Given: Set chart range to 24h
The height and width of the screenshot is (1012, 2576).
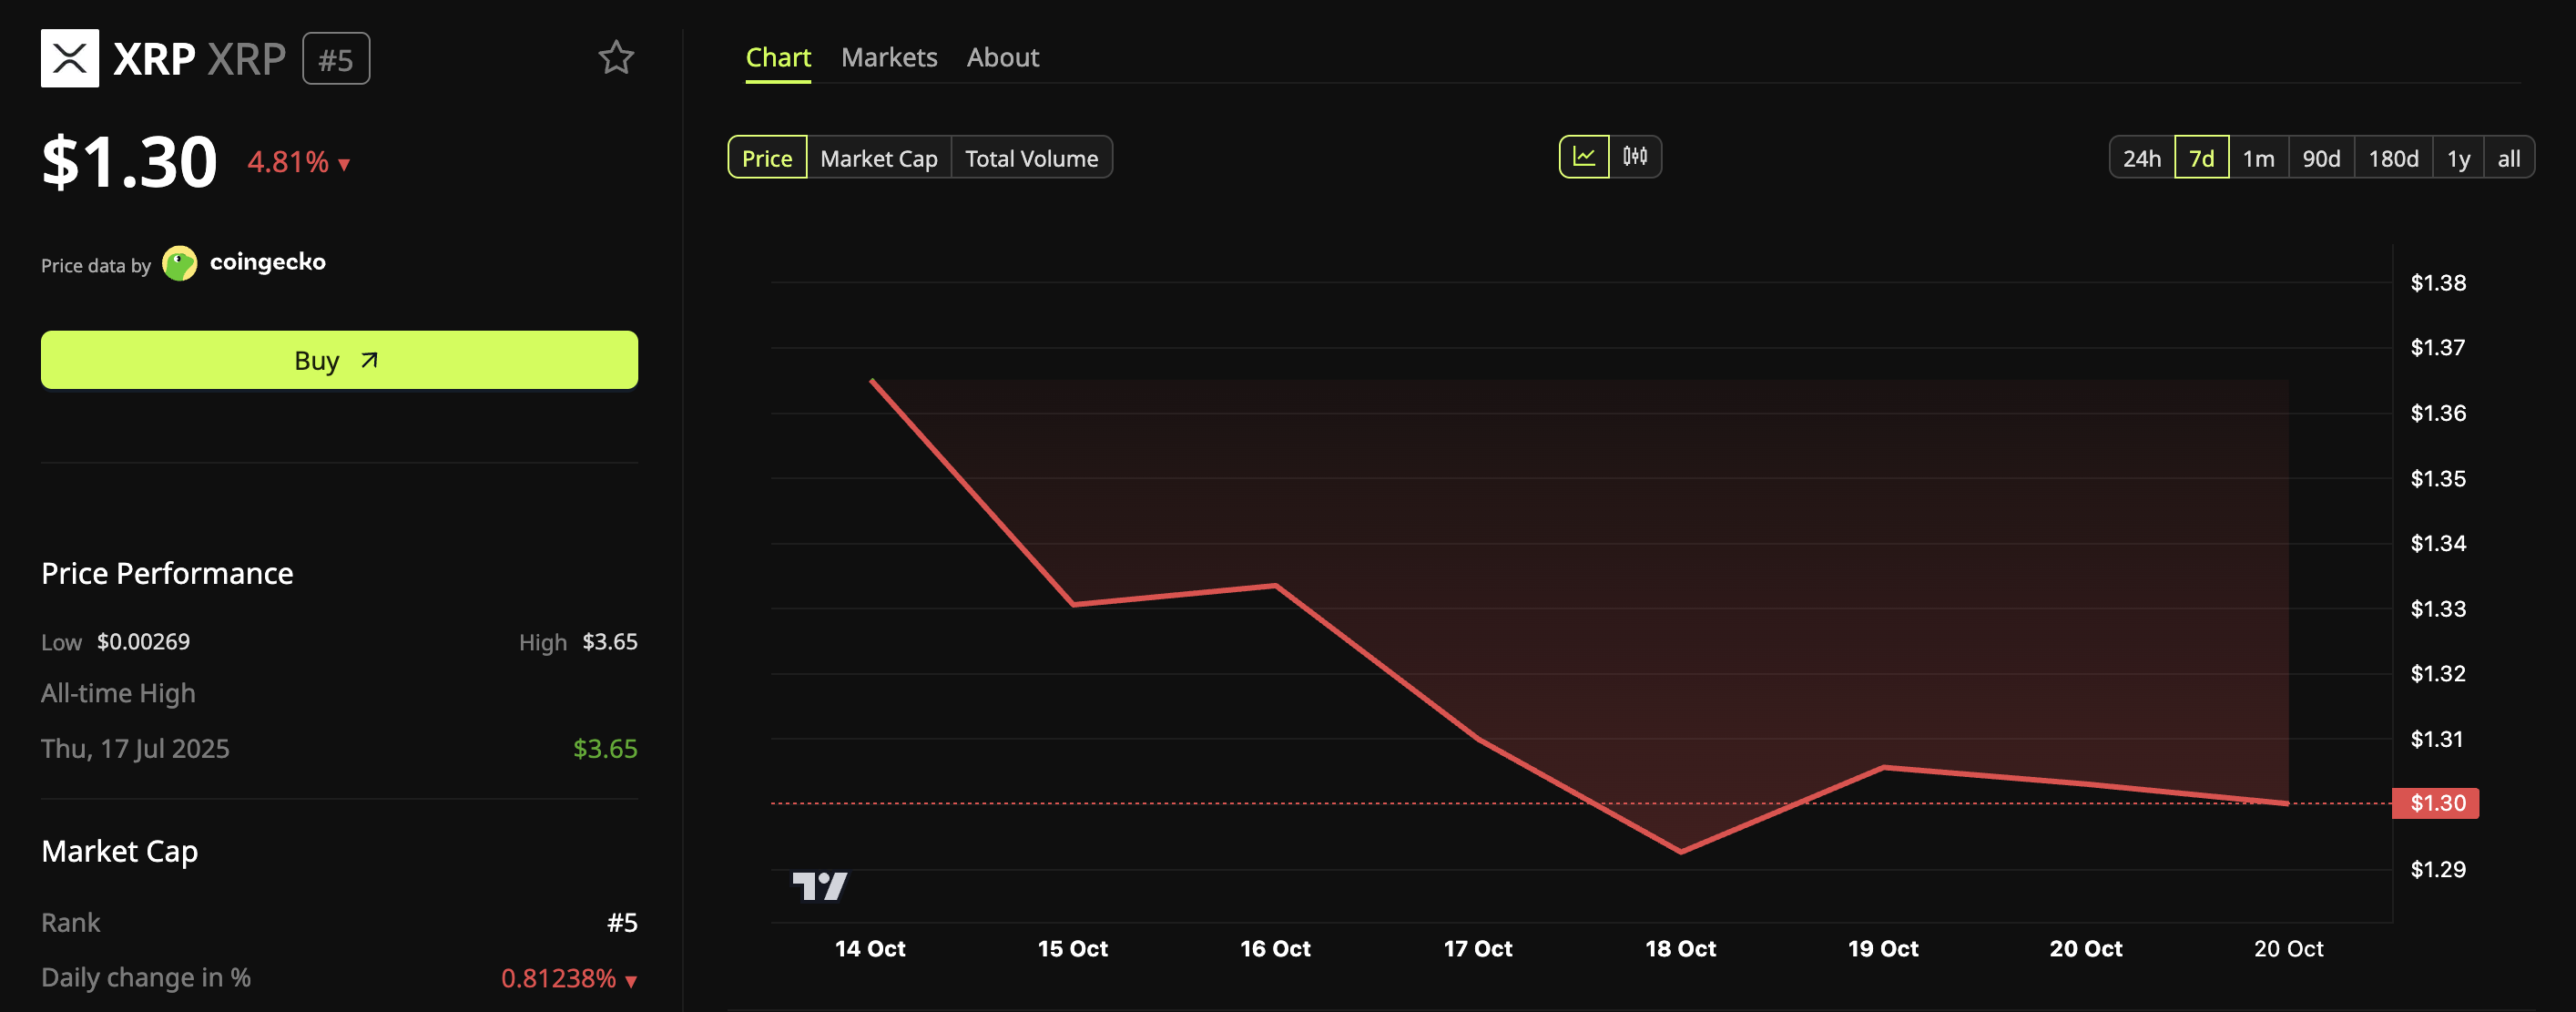Looking at the screenshot, I should click(2142, 157).
